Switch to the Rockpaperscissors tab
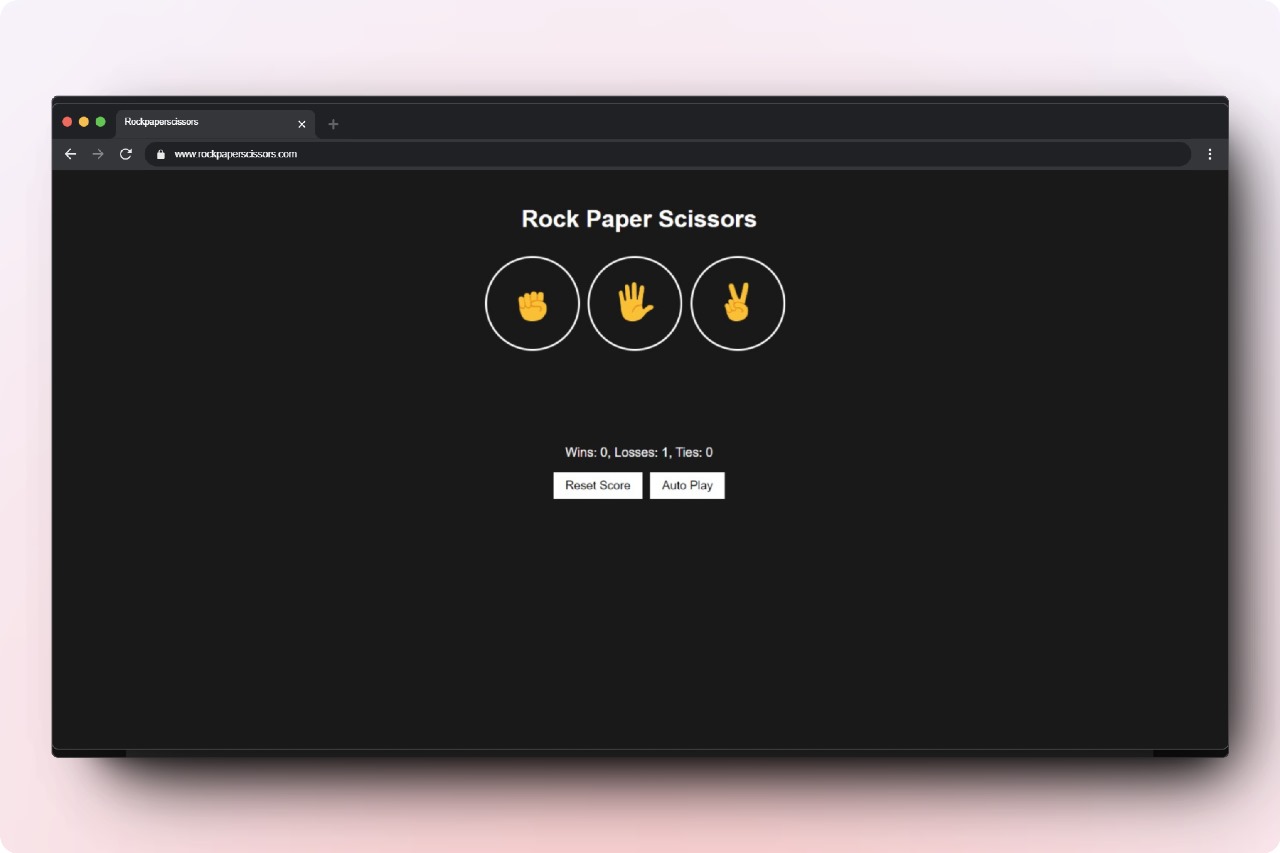 pyautogui.click(x=200, y=122)
